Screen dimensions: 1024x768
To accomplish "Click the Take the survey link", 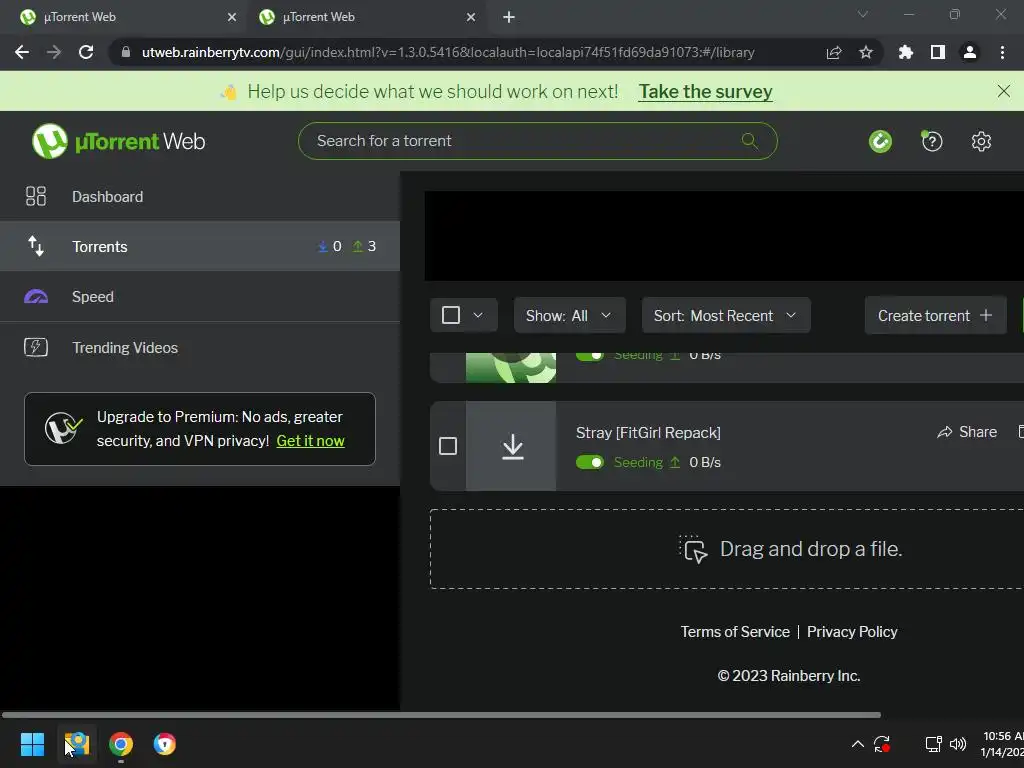I will click(x=705, y=91).
